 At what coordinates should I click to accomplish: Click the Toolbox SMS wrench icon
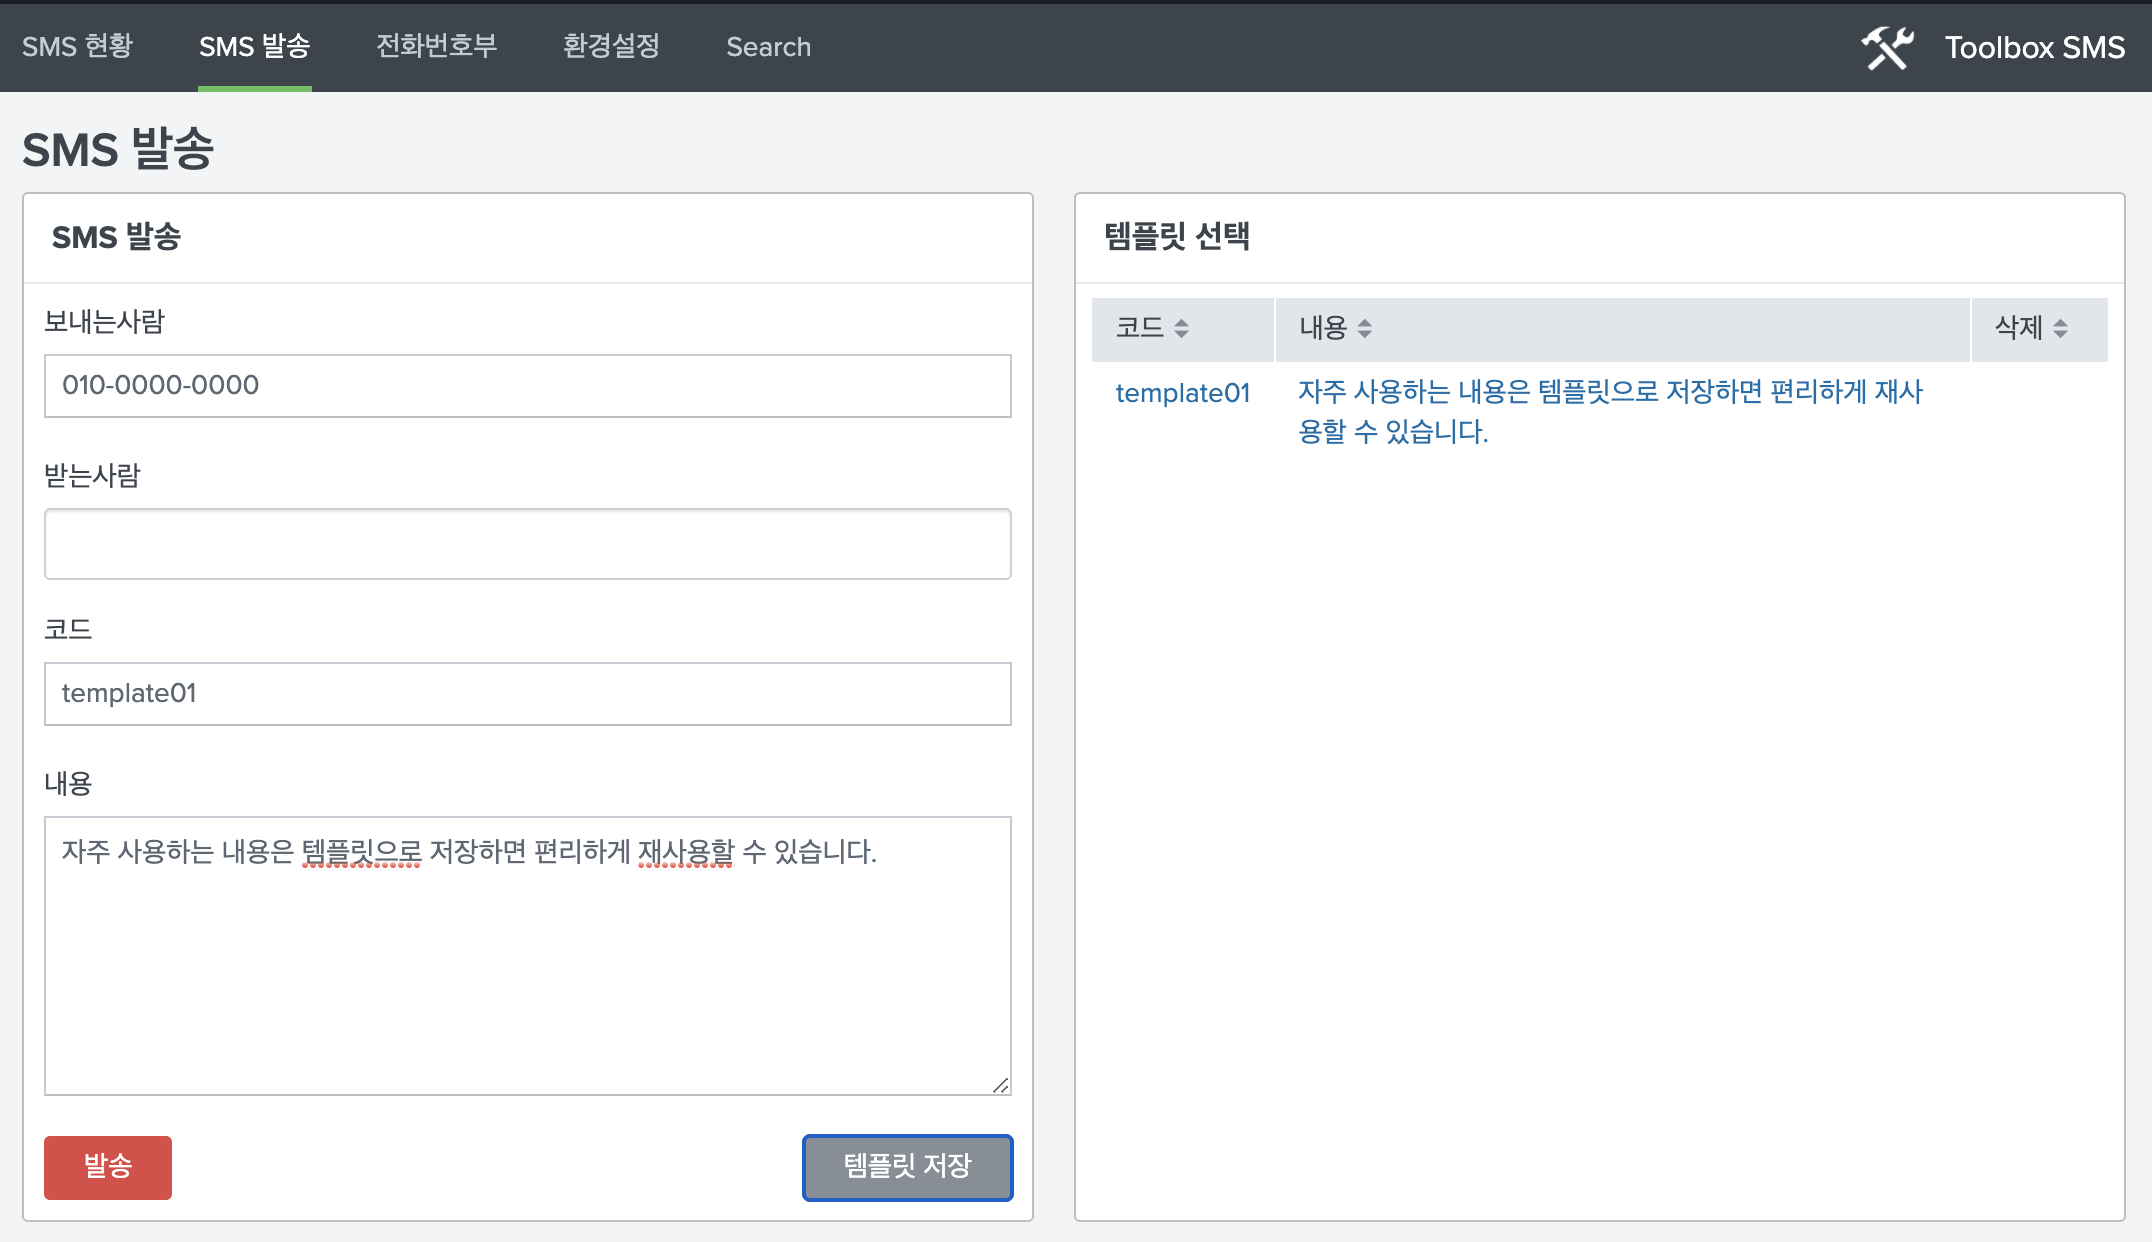tap(1886, 46)
